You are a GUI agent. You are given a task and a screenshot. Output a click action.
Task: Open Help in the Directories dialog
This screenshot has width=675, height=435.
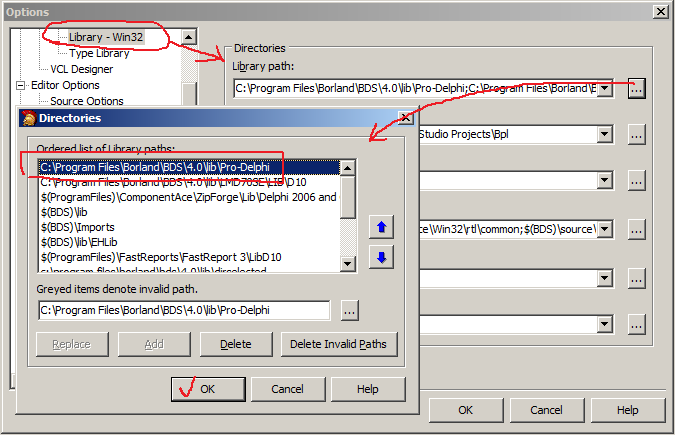[x=368, y=389]
